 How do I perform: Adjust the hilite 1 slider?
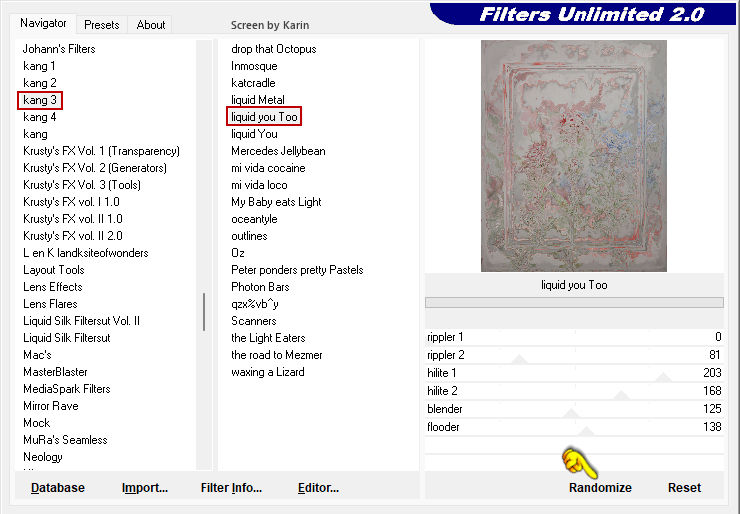coord(662,378)
